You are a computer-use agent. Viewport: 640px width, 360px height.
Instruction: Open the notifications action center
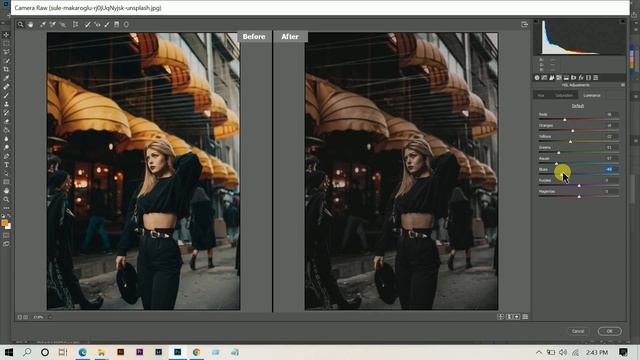623,352
